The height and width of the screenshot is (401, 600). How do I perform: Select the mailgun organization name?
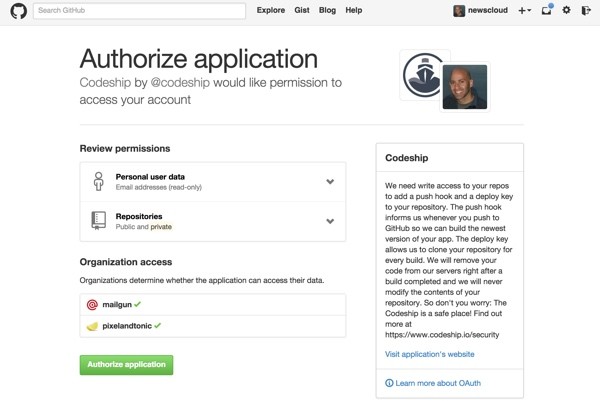click(x=117, y=305)
